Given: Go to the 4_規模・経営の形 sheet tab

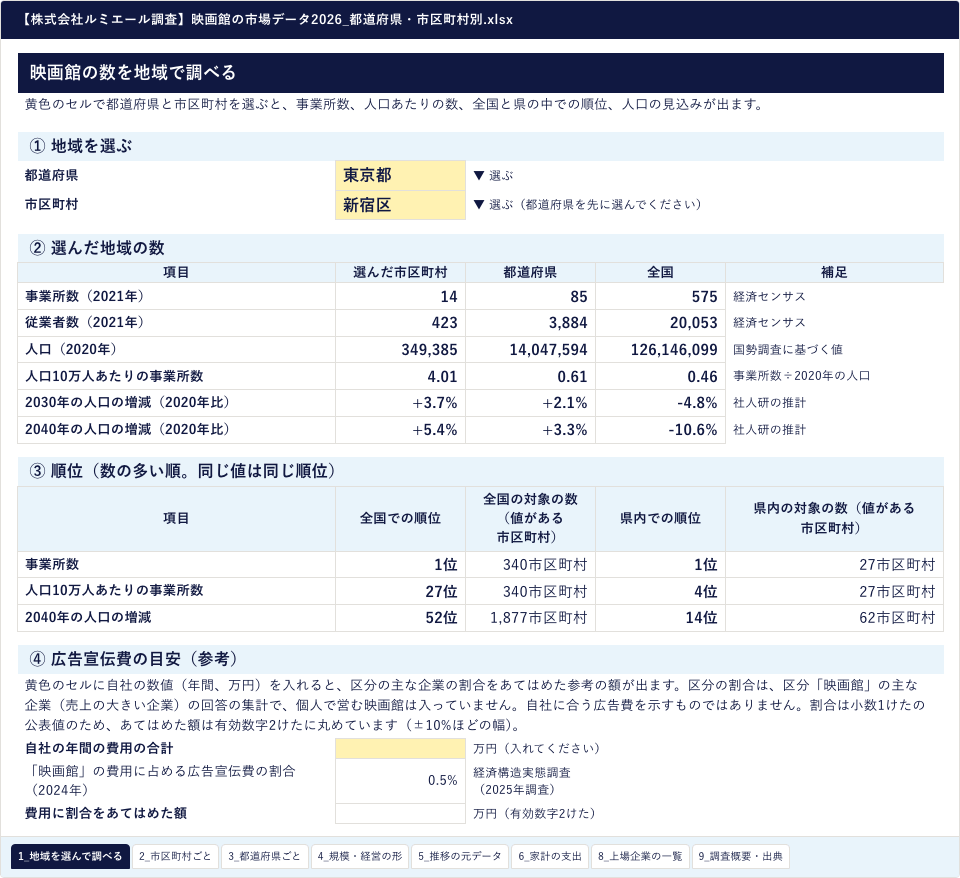Looking at the screenshot, I should tap(360, 856).
